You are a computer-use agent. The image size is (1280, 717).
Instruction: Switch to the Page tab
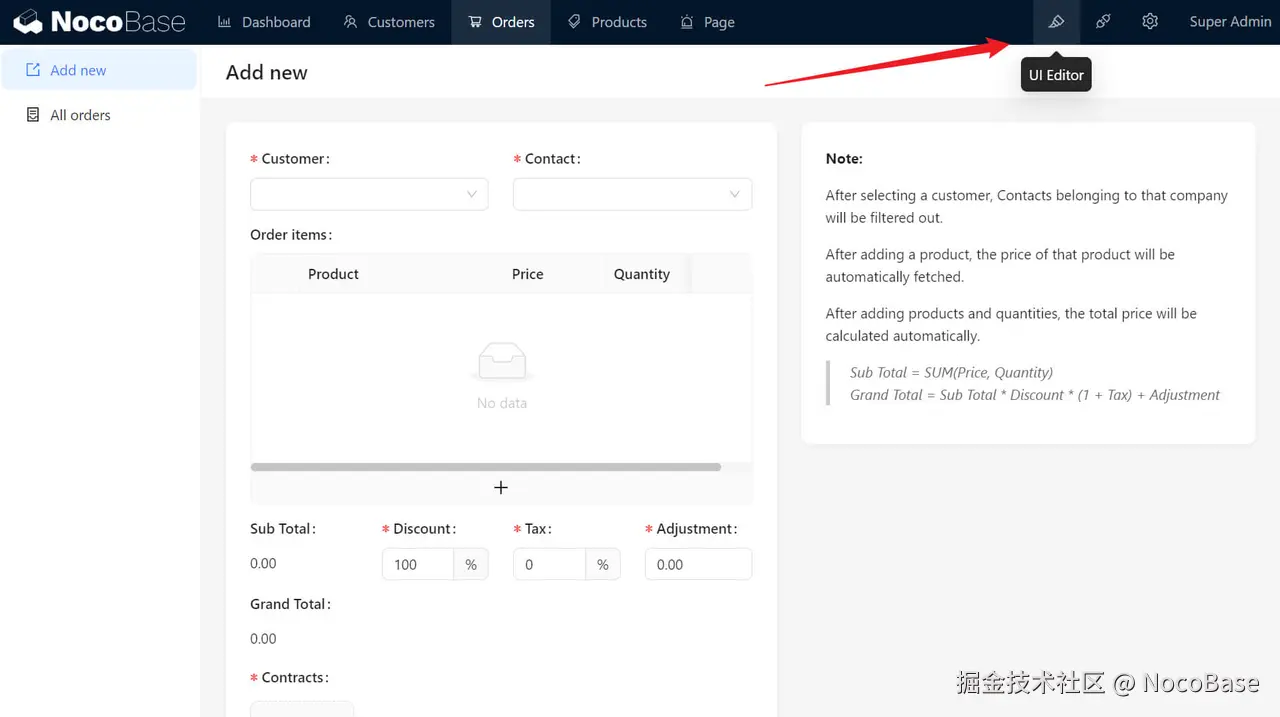[707, 21]
